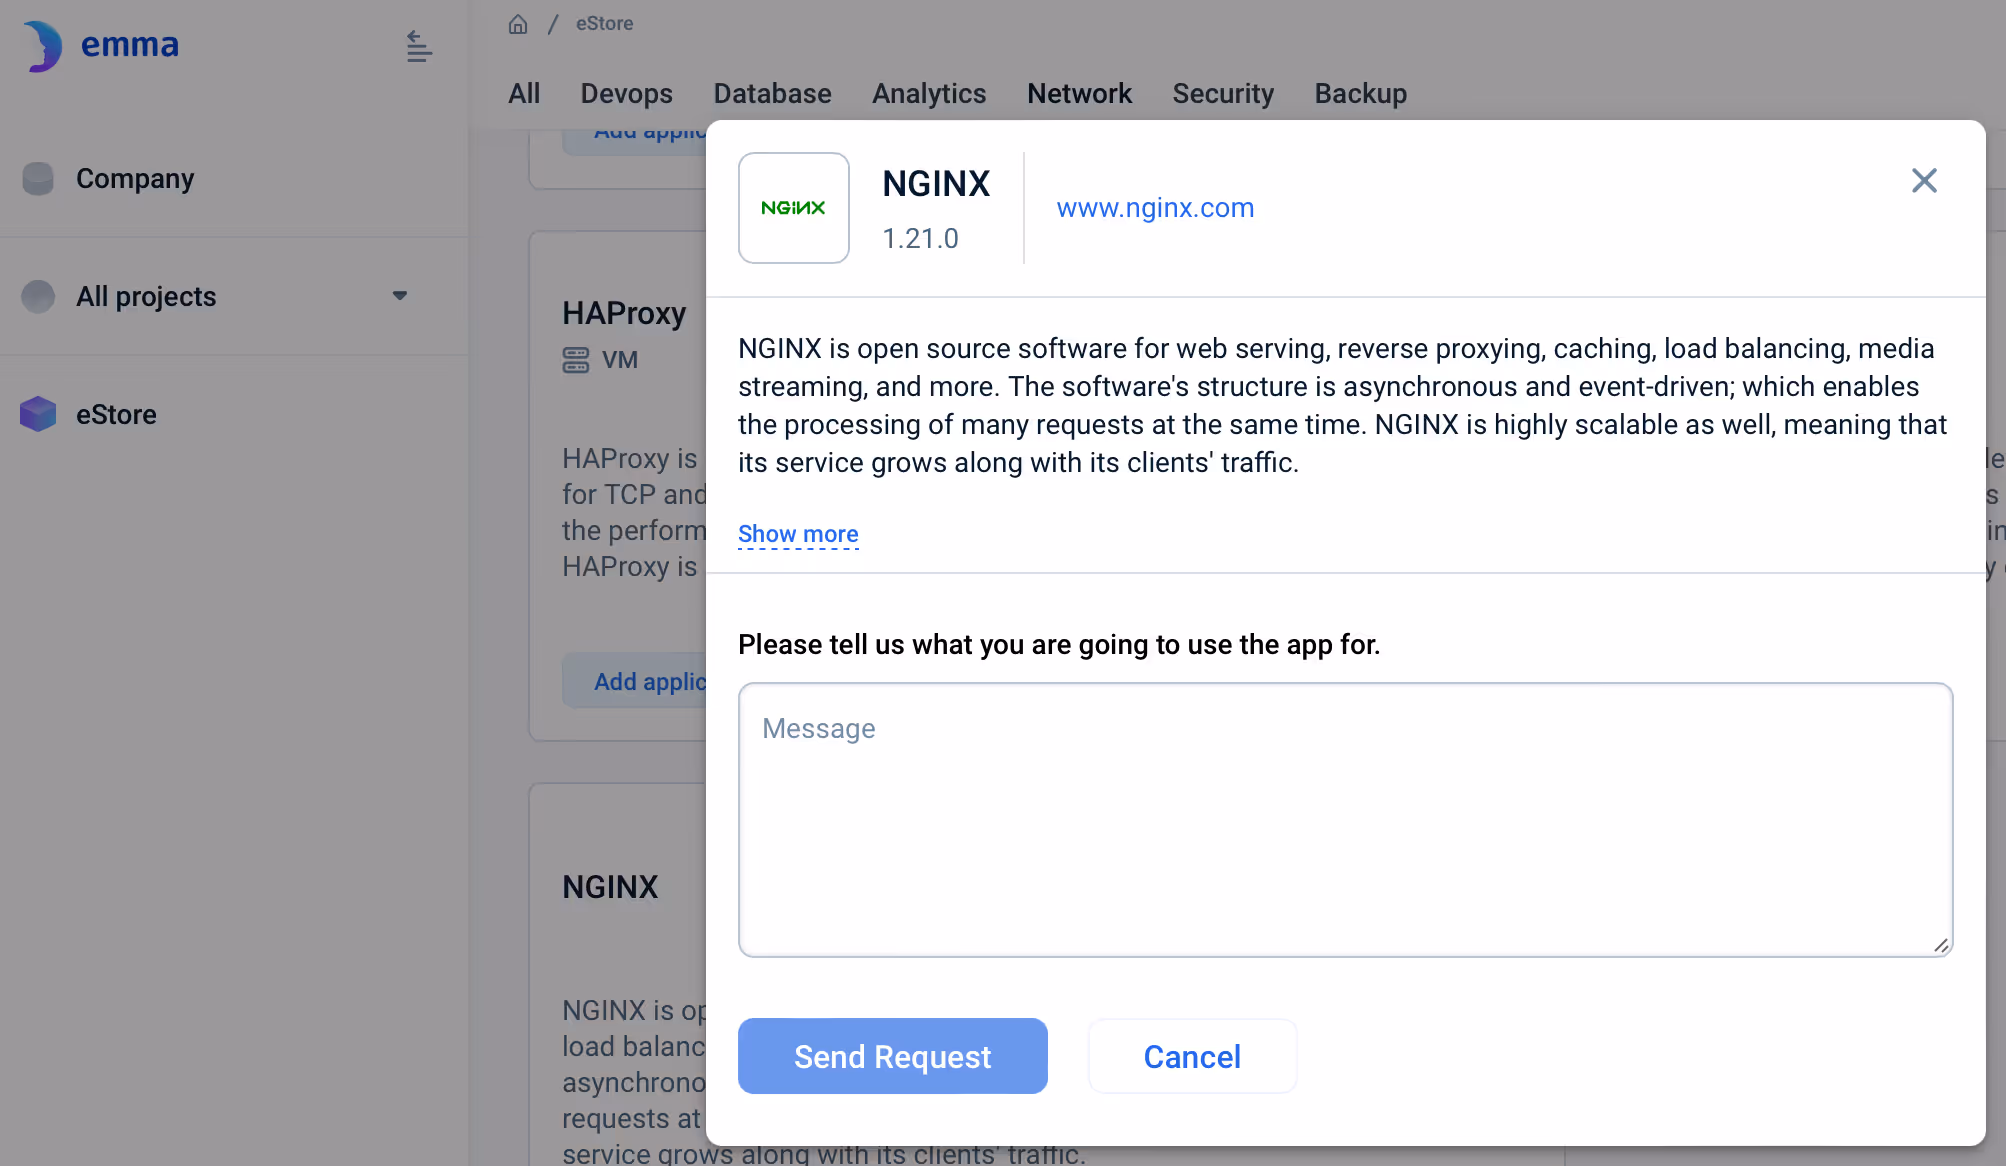Image resolution: width=2006 pixels, height=1166 pixels.
Task: Close the NGINX dialog
Action: (x=1923, y=181)
